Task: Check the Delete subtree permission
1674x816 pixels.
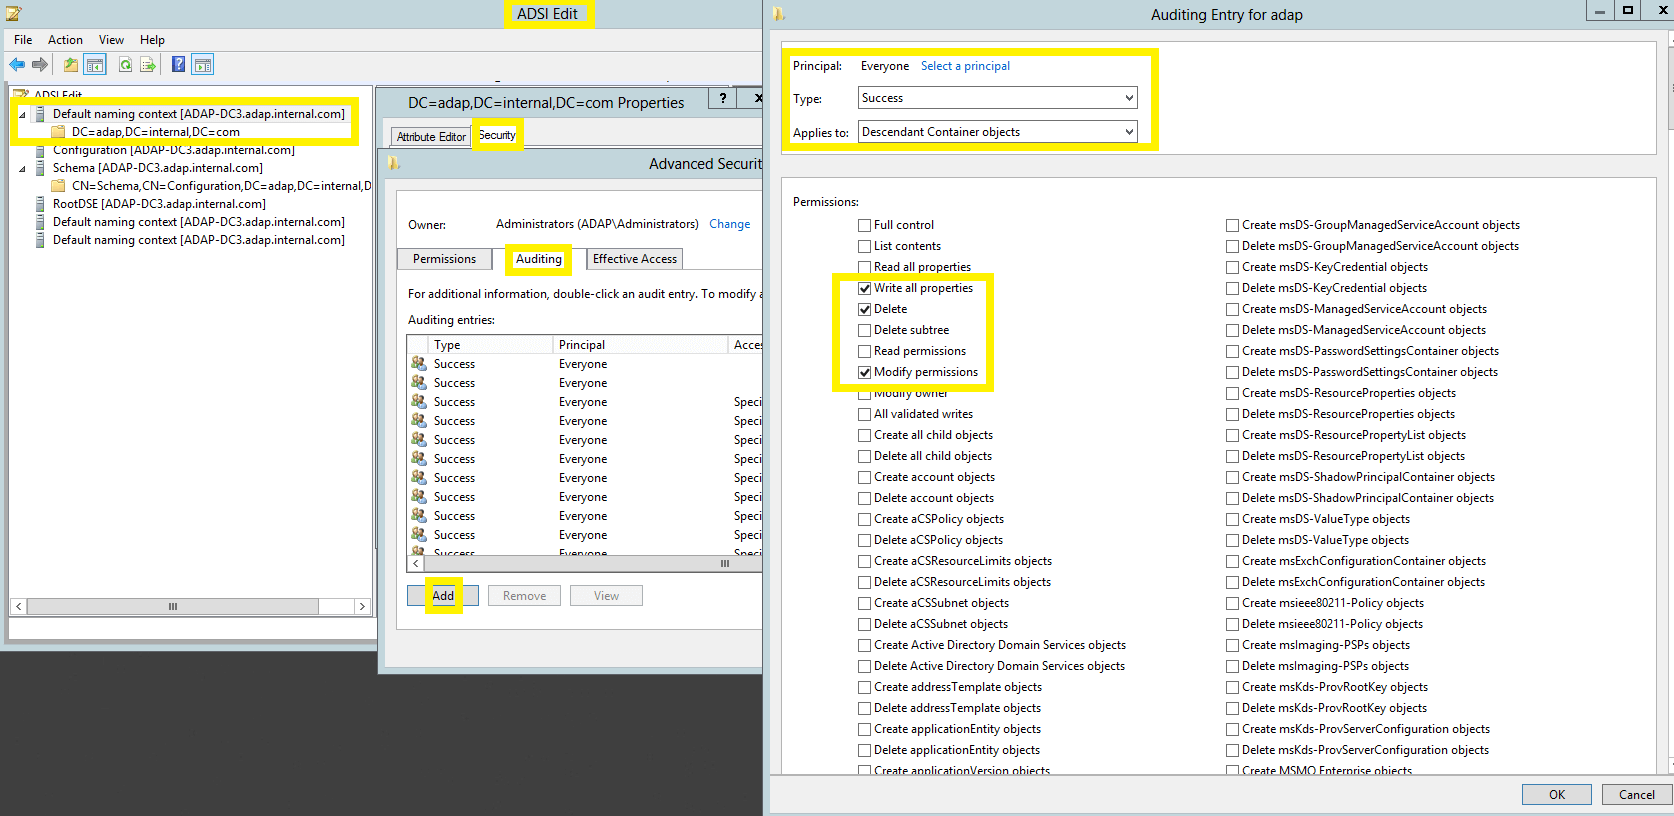Action: (x=865, y=330)
